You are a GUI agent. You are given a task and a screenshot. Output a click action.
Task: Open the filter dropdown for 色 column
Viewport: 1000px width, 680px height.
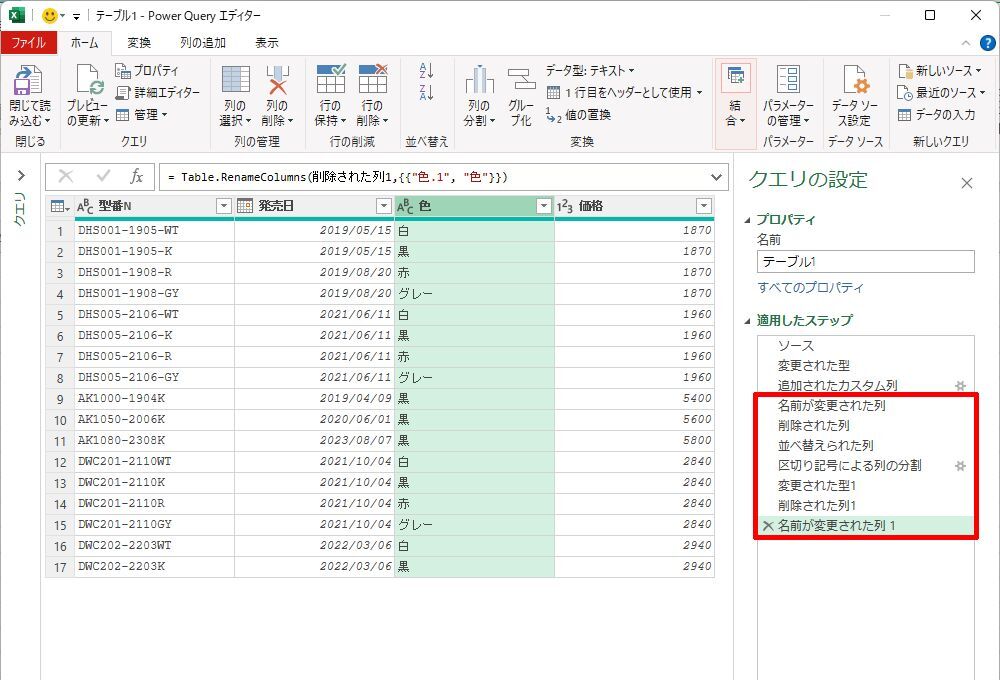543,206
